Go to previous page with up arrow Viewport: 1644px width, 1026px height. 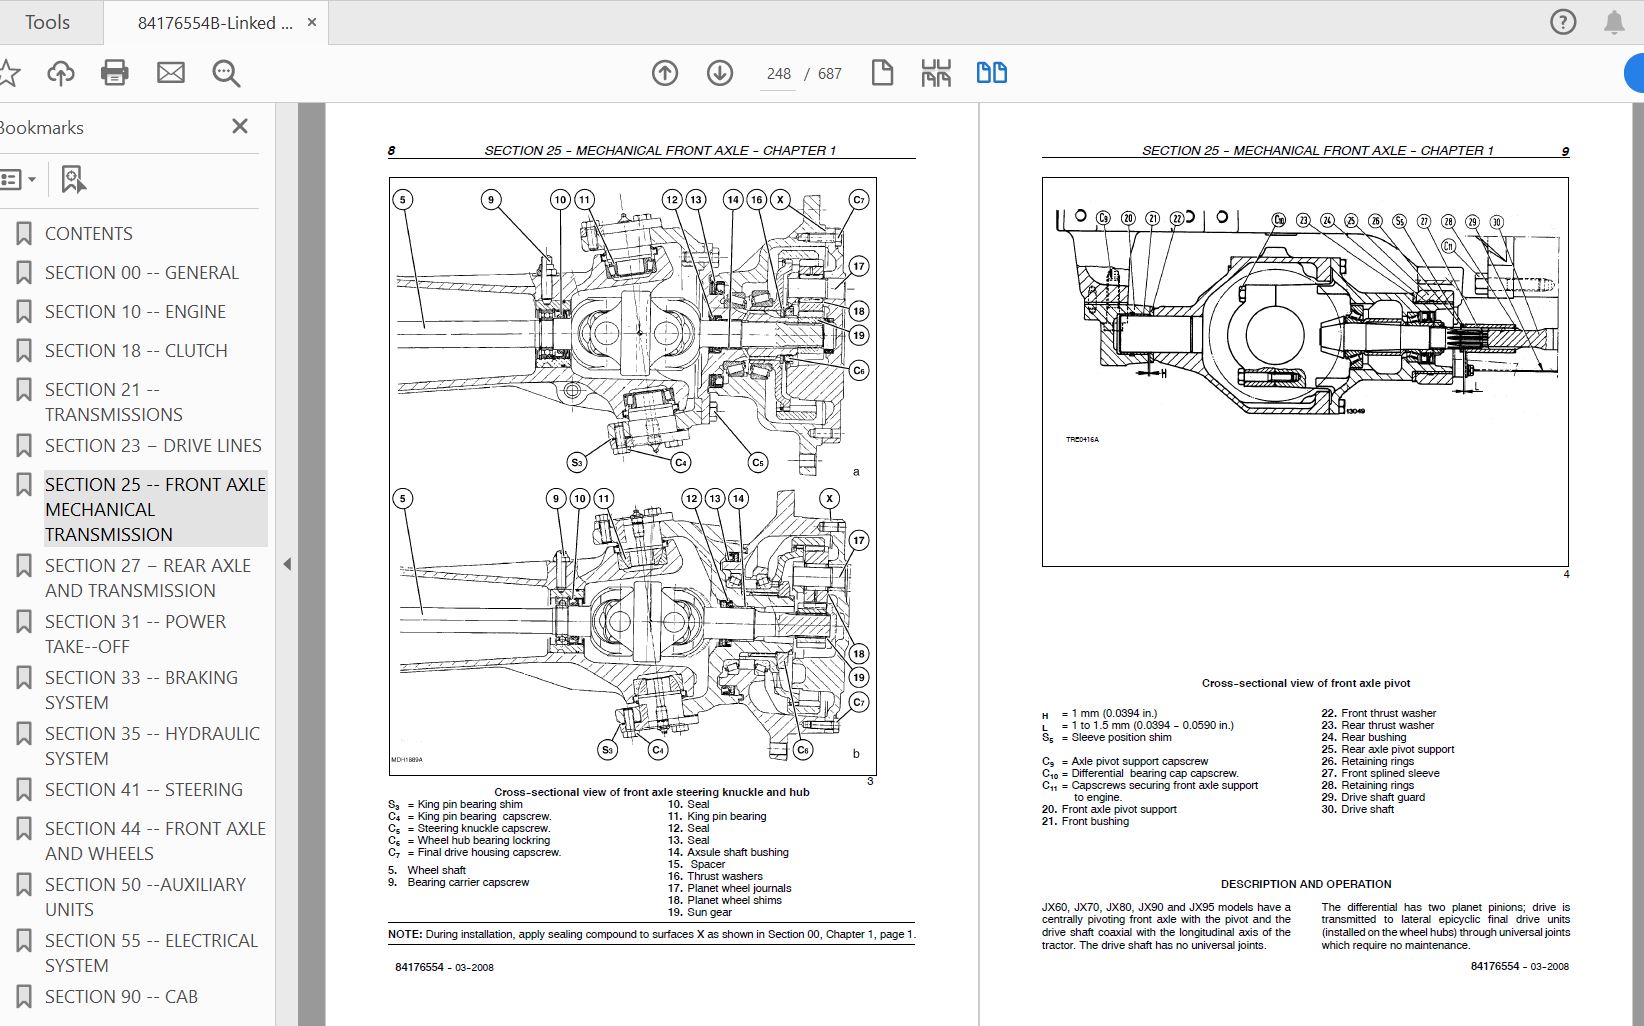point(664,73)
